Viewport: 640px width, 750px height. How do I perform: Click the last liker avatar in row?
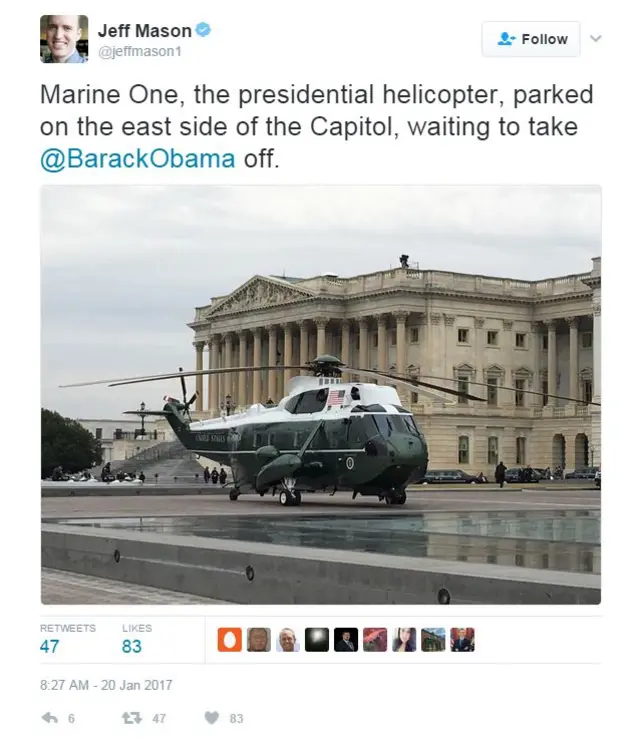463,640
